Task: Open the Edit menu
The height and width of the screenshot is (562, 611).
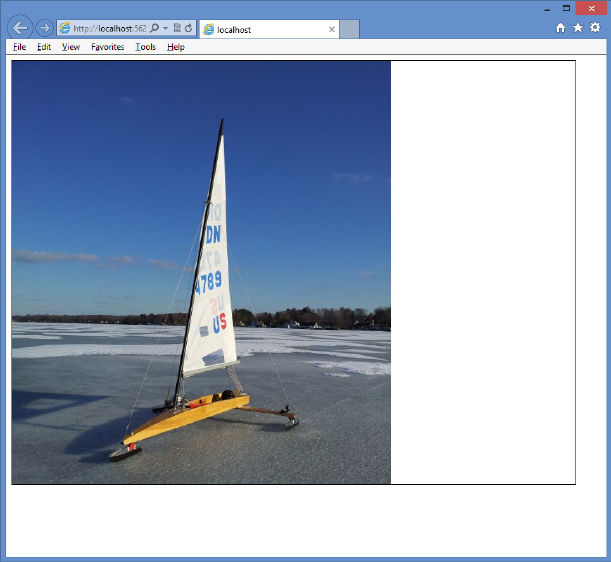Action: 44,47
